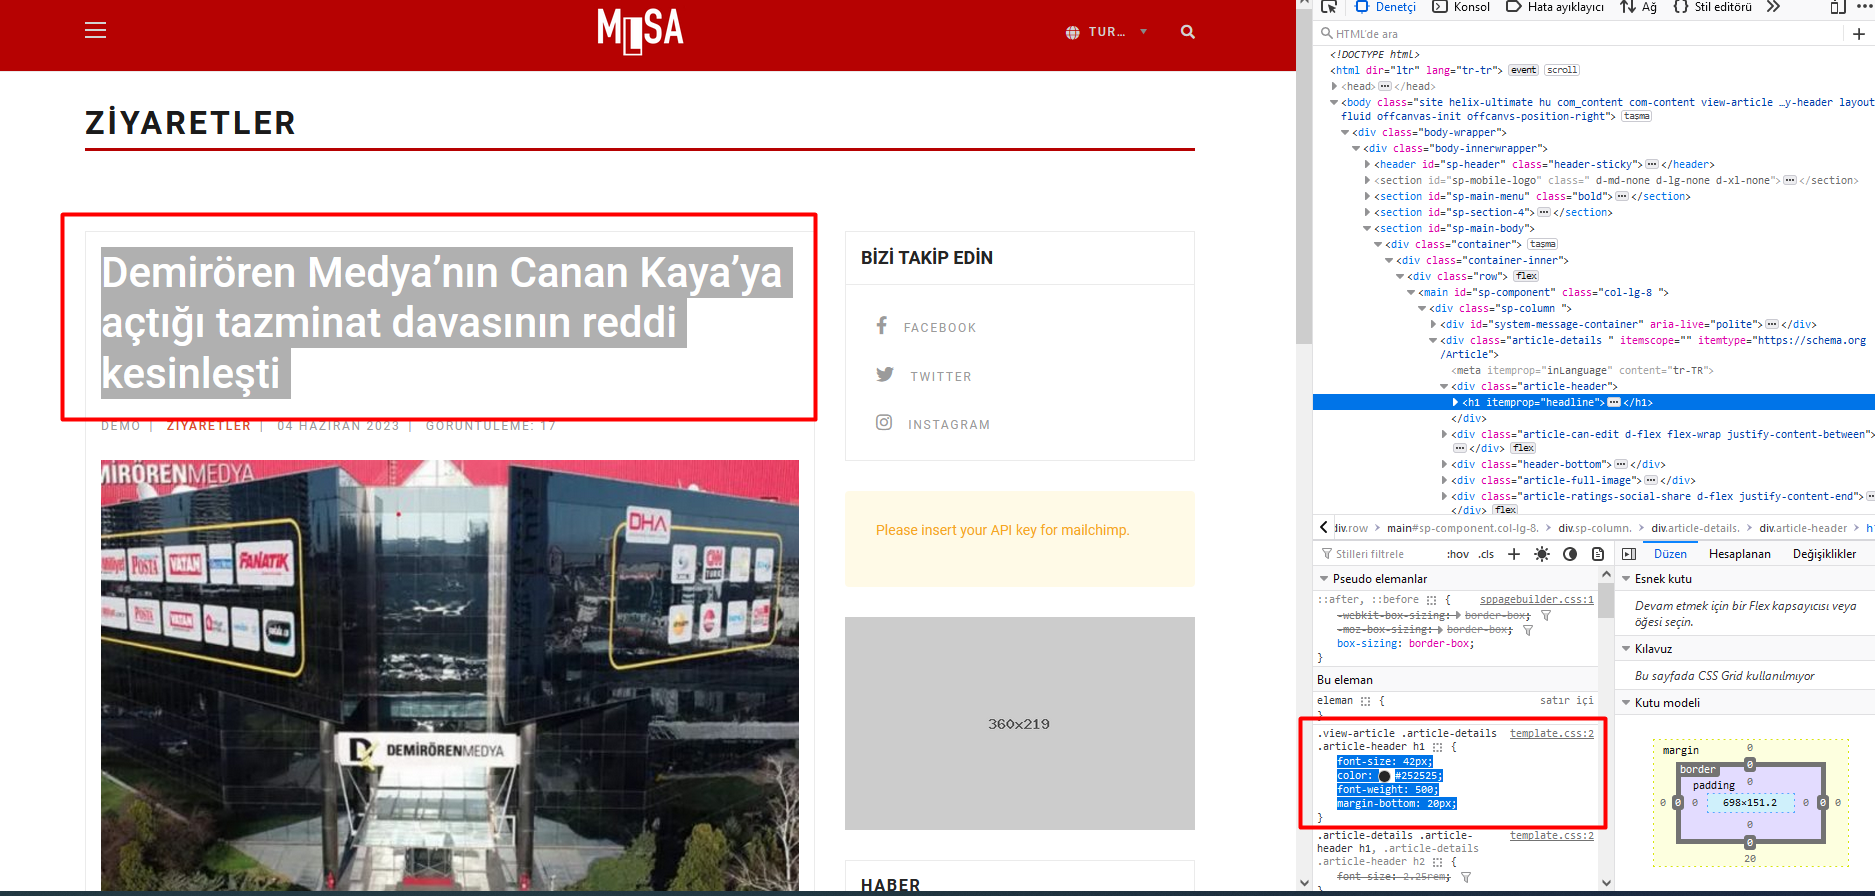Click the MISA logo
Screen dimensions: 1875x896
pyautogui.click(x=640, y=30)
